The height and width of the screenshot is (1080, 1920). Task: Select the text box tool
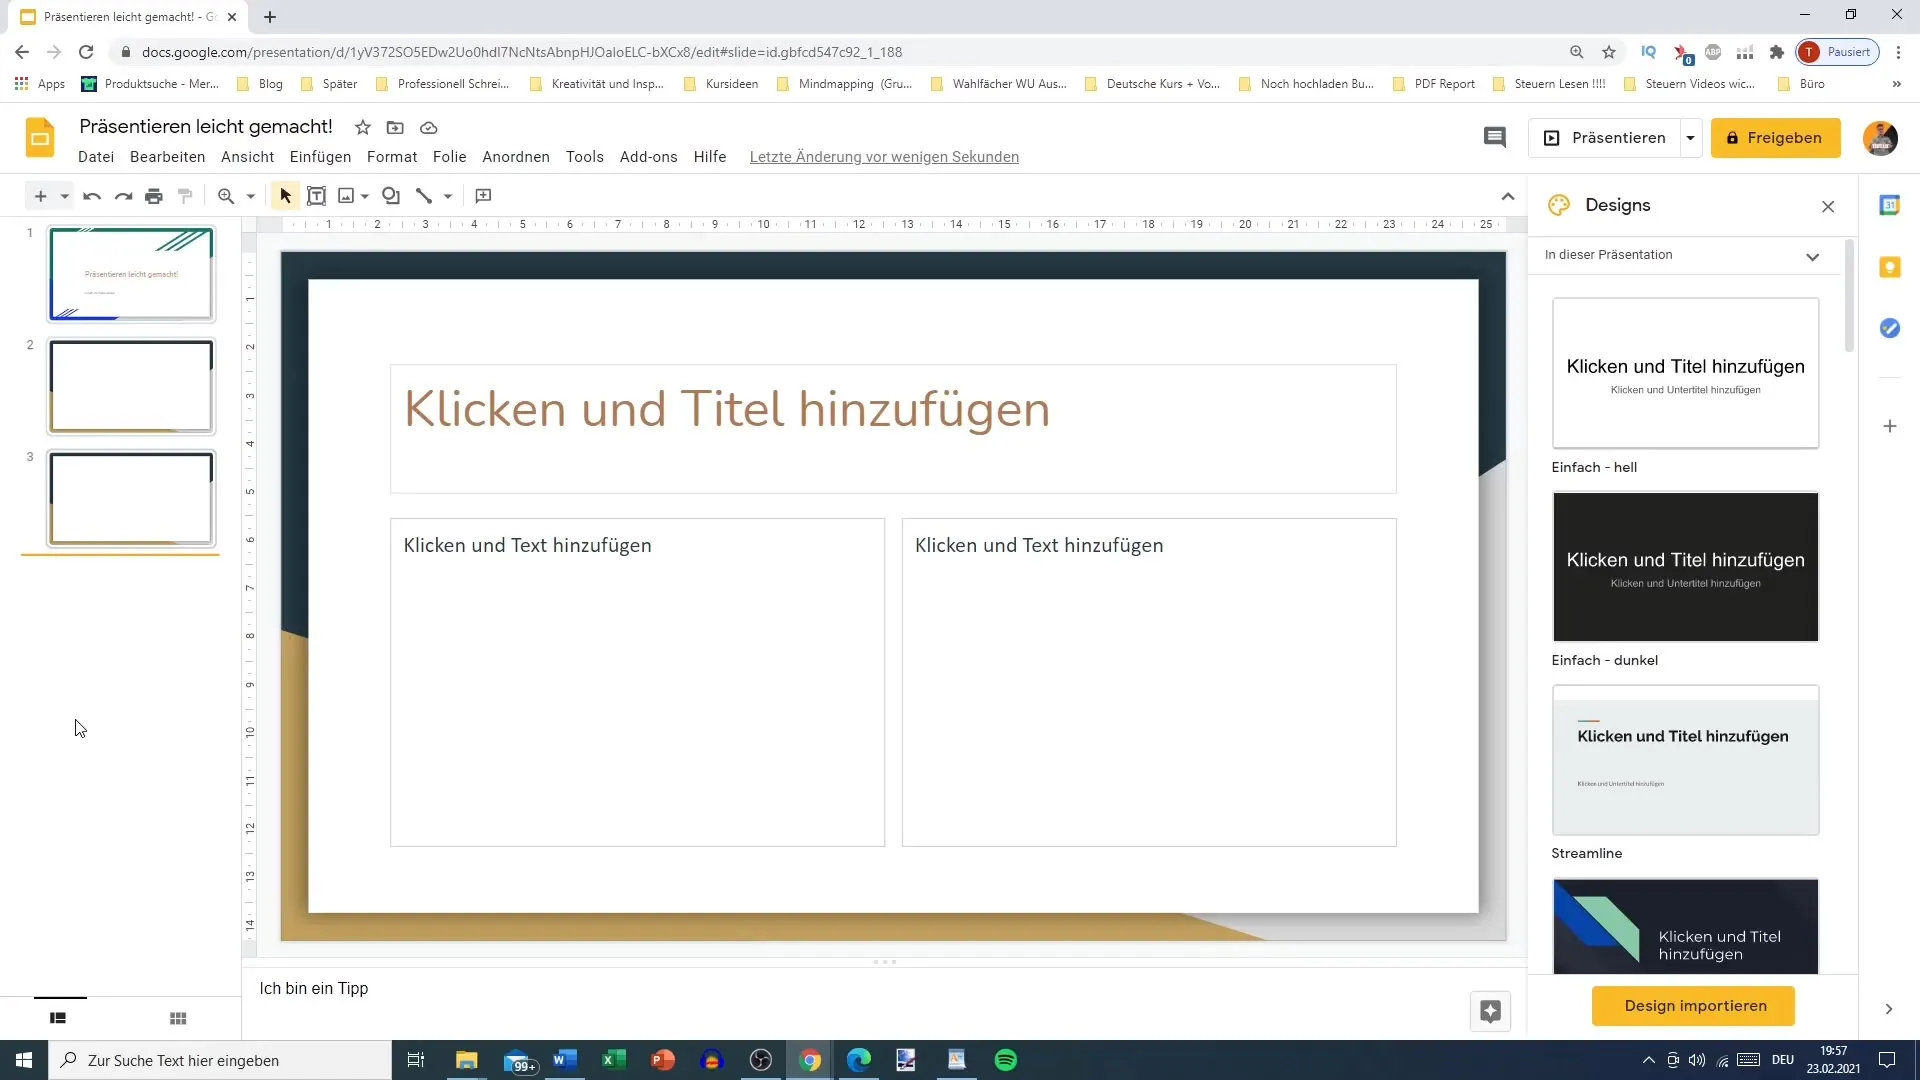tap(316, 196)
